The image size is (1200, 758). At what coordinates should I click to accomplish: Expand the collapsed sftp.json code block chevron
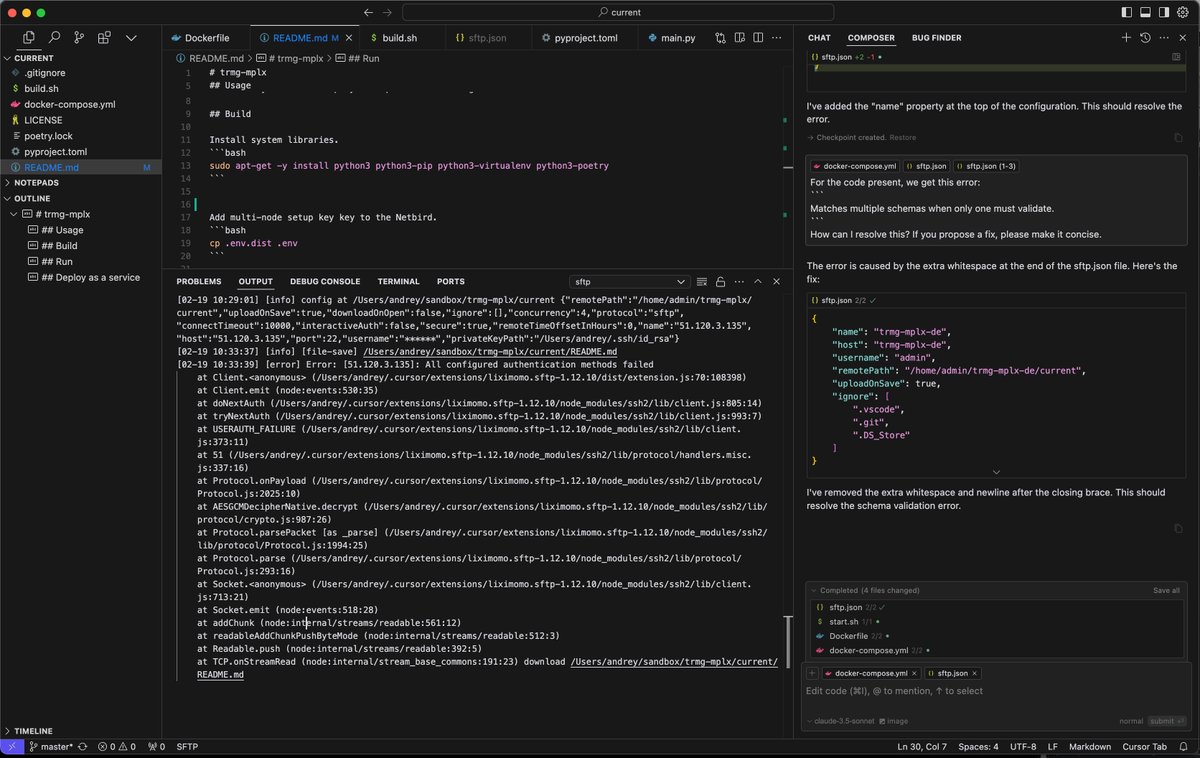click(996, 472)
